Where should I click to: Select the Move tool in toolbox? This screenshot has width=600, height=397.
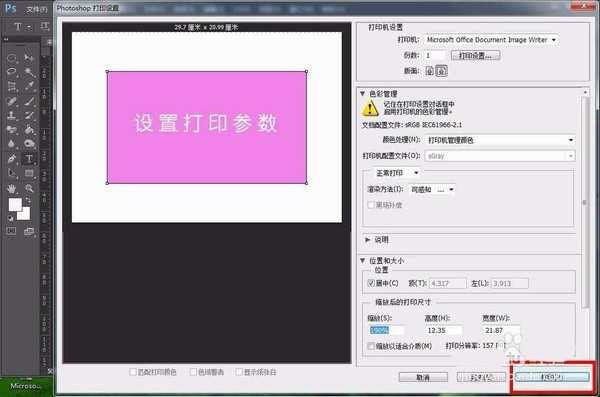(x=29, y=58)
